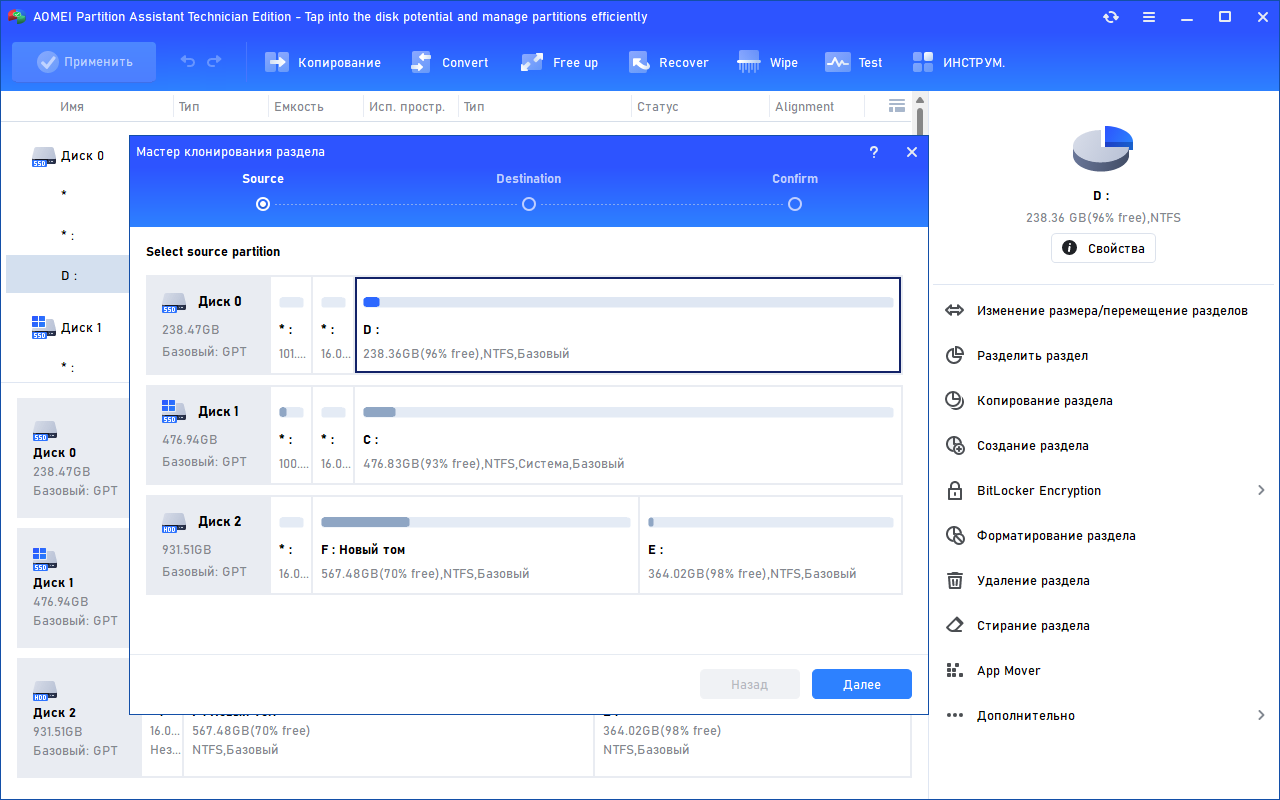Select partition F: Новый том in wizard
The height and width of the screenshot is (800, 1280).
[x=476, y=545]
